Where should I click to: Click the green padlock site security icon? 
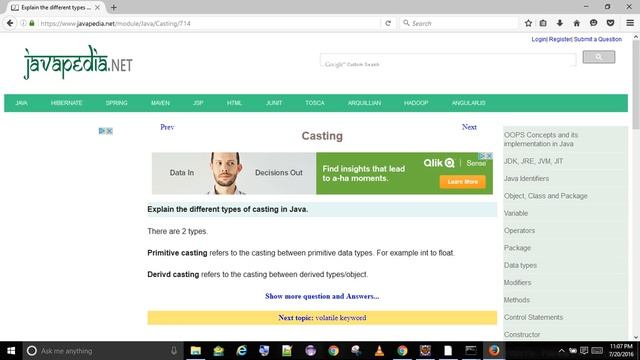pos(32,23)
